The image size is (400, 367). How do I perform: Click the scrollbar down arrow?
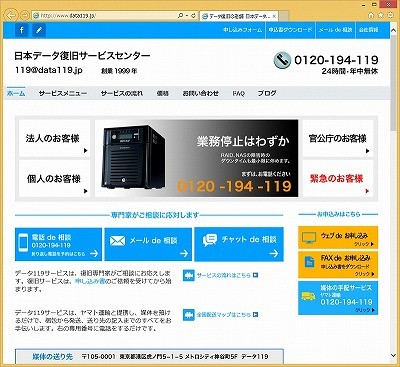coord(394,356)
